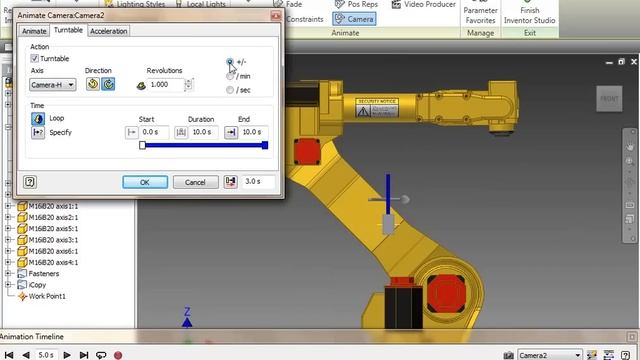This screenshot has width=640, height=360.
Task: Go to end of animation timeline
Action: pyautogui.click(x=84, y=355)
